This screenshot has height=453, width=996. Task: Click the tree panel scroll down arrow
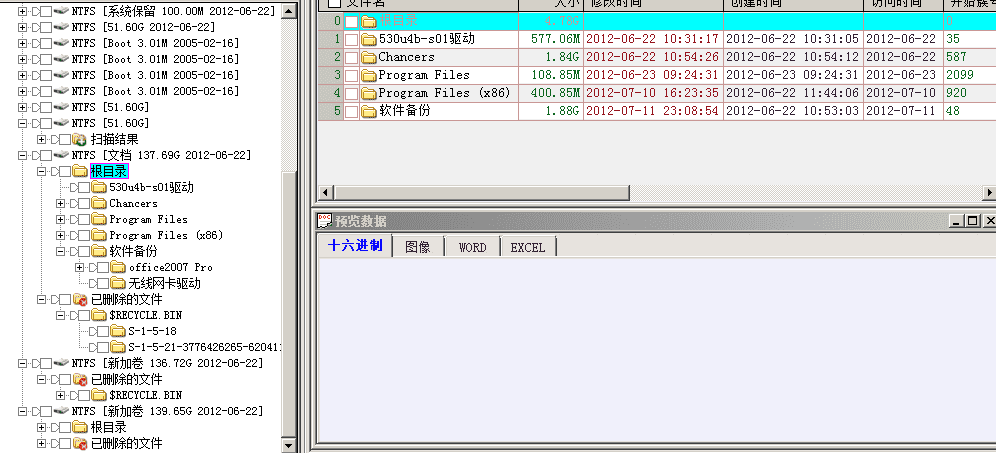[290, 445]
